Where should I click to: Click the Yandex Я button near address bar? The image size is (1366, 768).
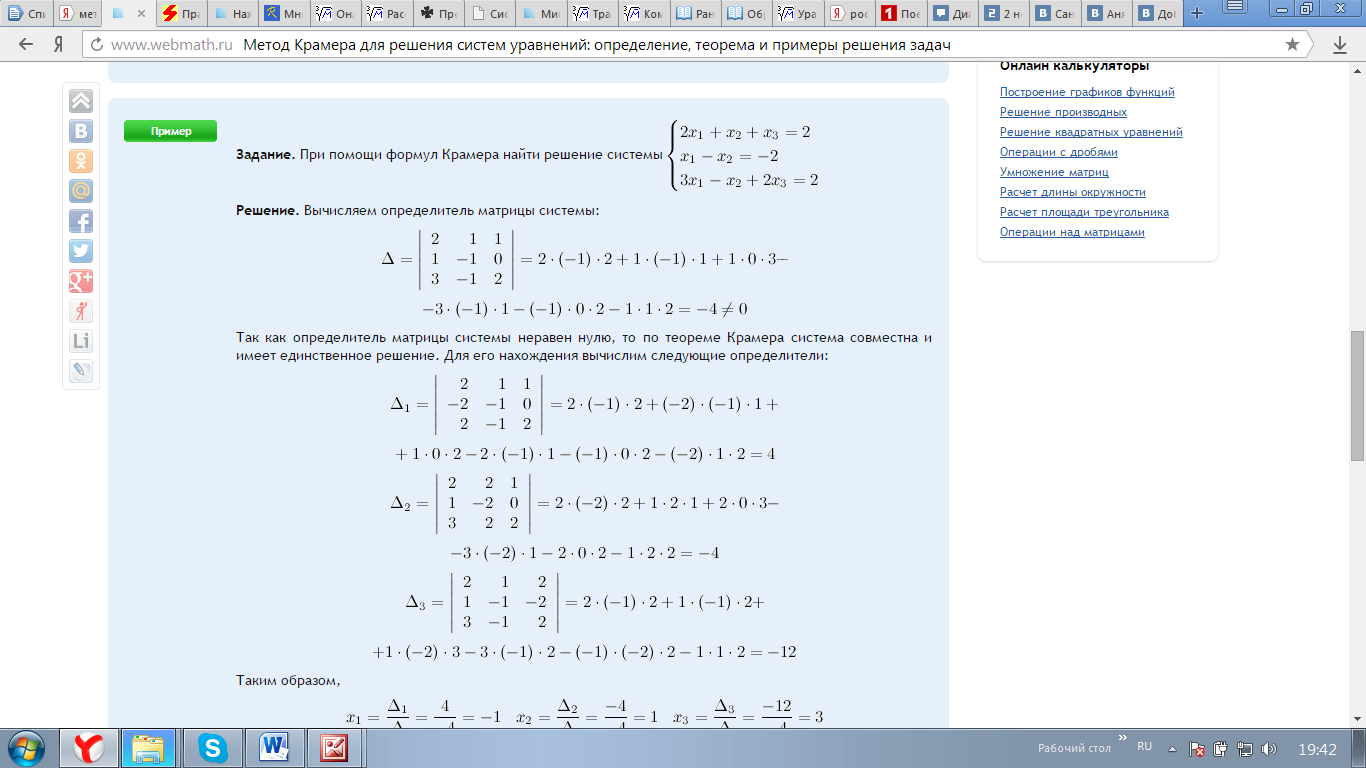(x=59, y=45)
